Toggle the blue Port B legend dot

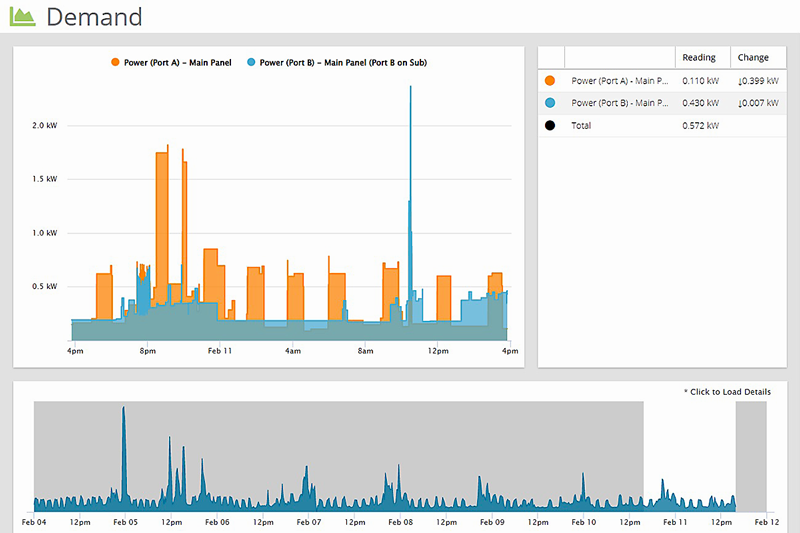pyautogui.click(x=251, y=63)
